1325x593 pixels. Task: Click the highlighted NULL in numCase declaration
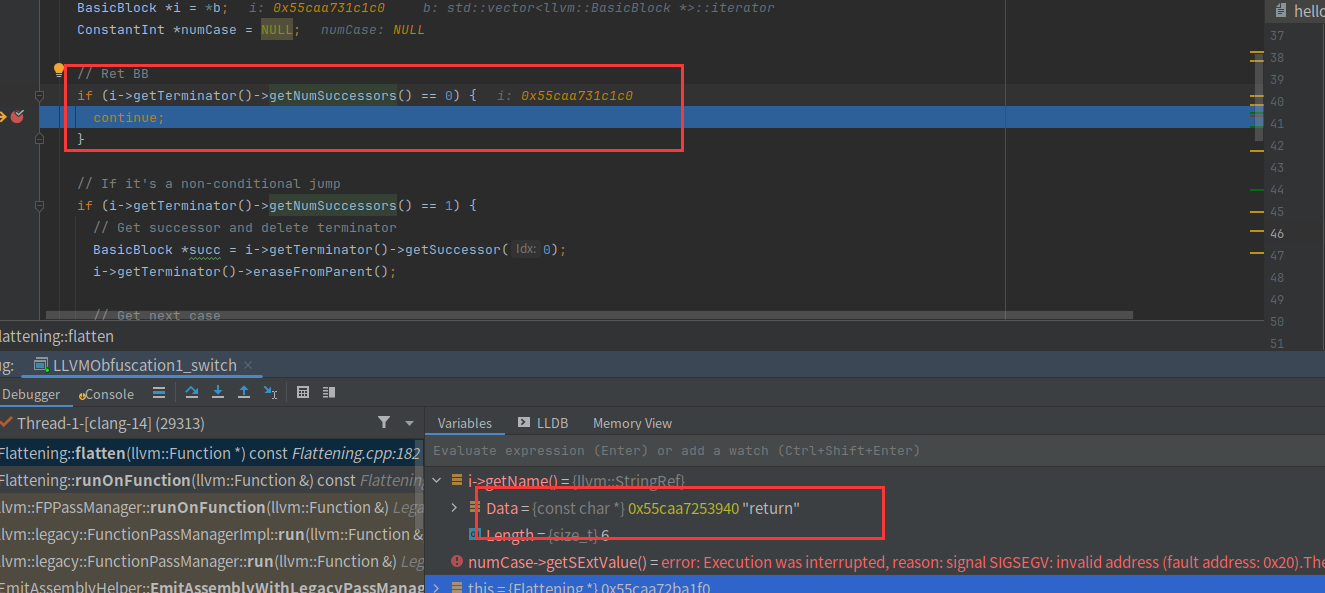click(x=277, y=30)
